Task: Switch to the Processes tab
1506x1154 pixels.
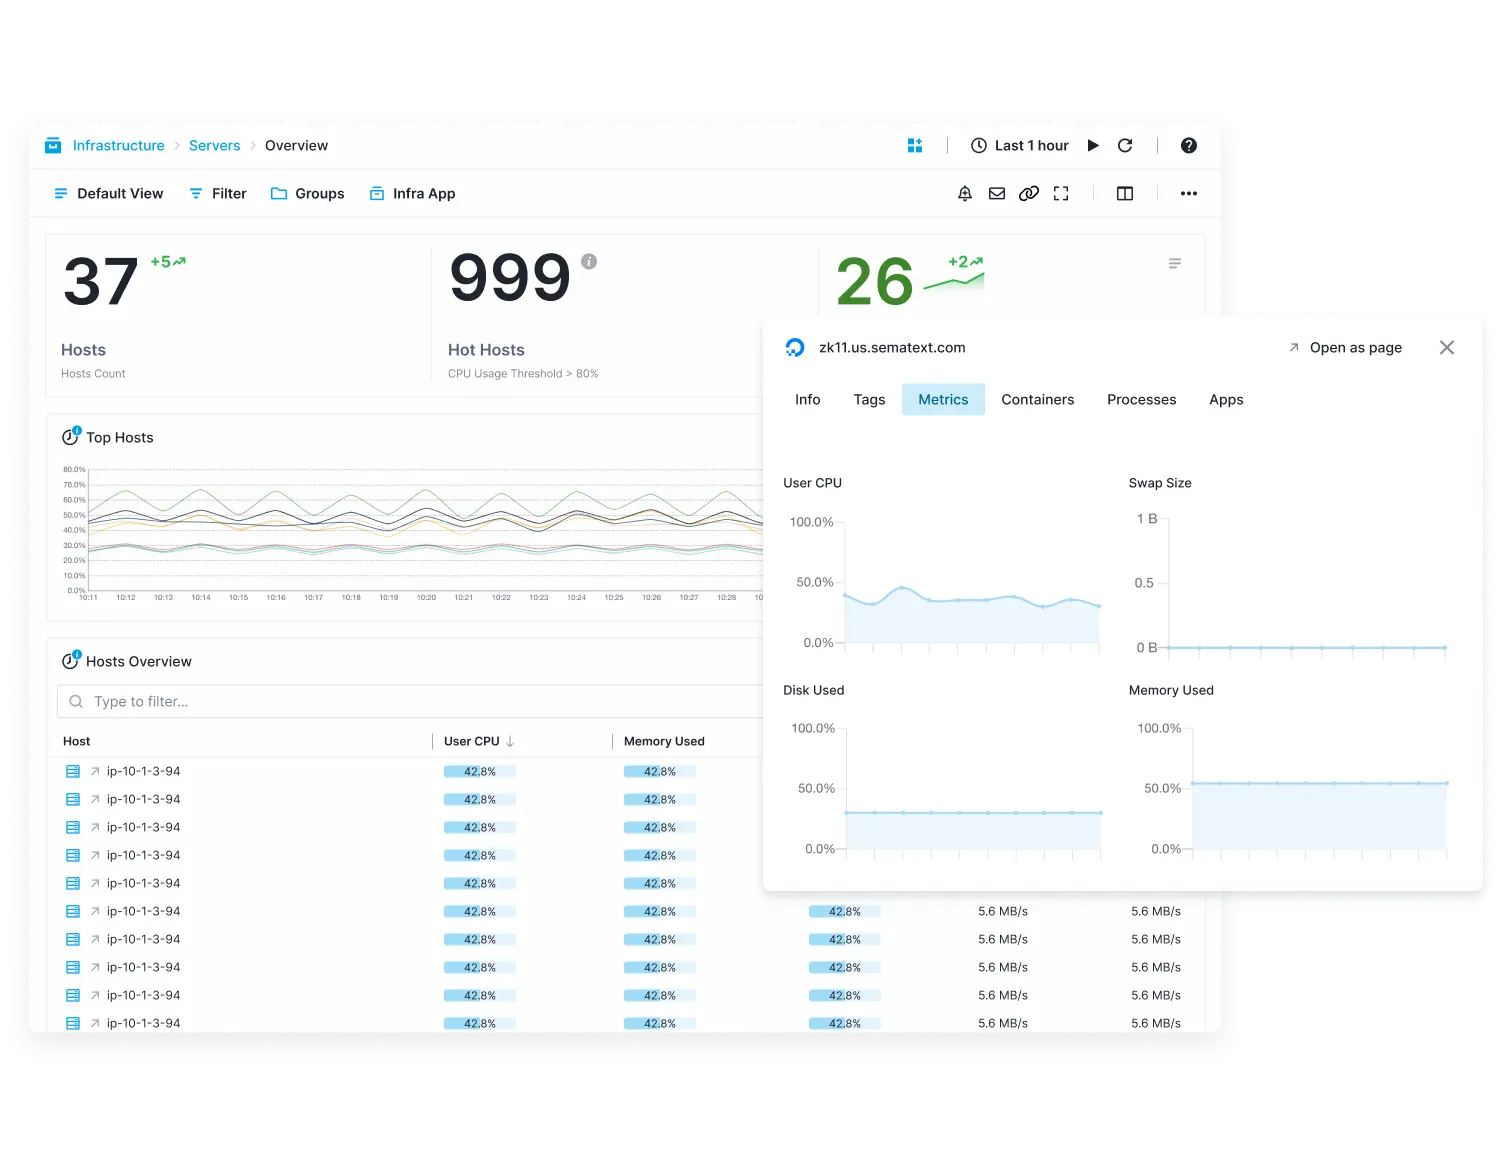Action: (x=1141, y=400)
